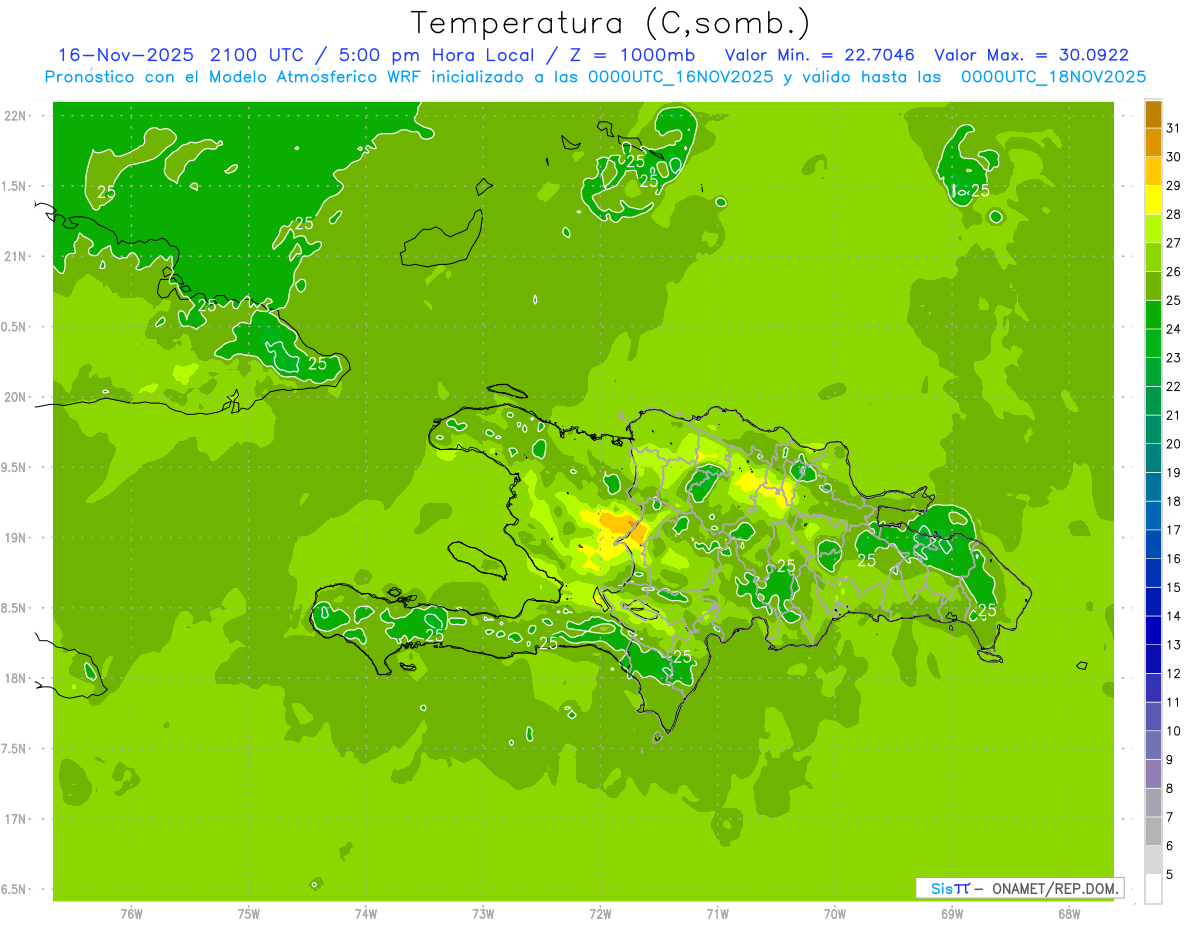This screenshot has height=927, width=1200.
Task: Click the color scale segment between 12 and 13
Action: (1153, 660)
